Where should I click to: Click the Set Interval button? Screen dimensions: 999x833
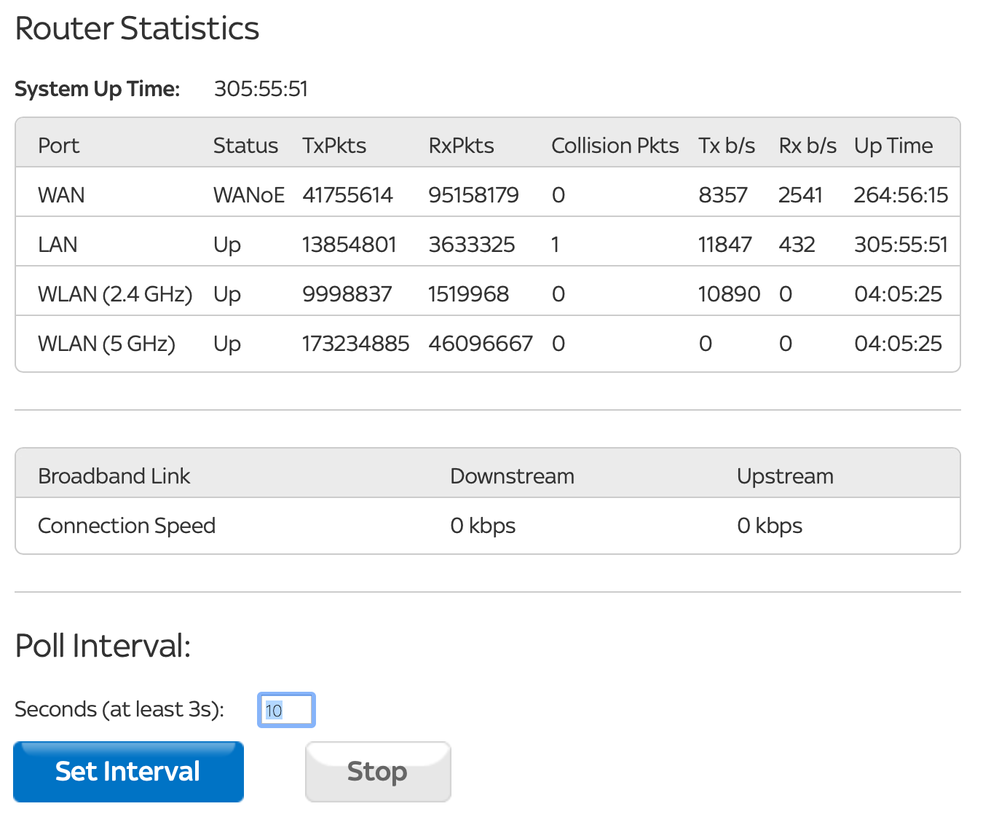[128, 771]
